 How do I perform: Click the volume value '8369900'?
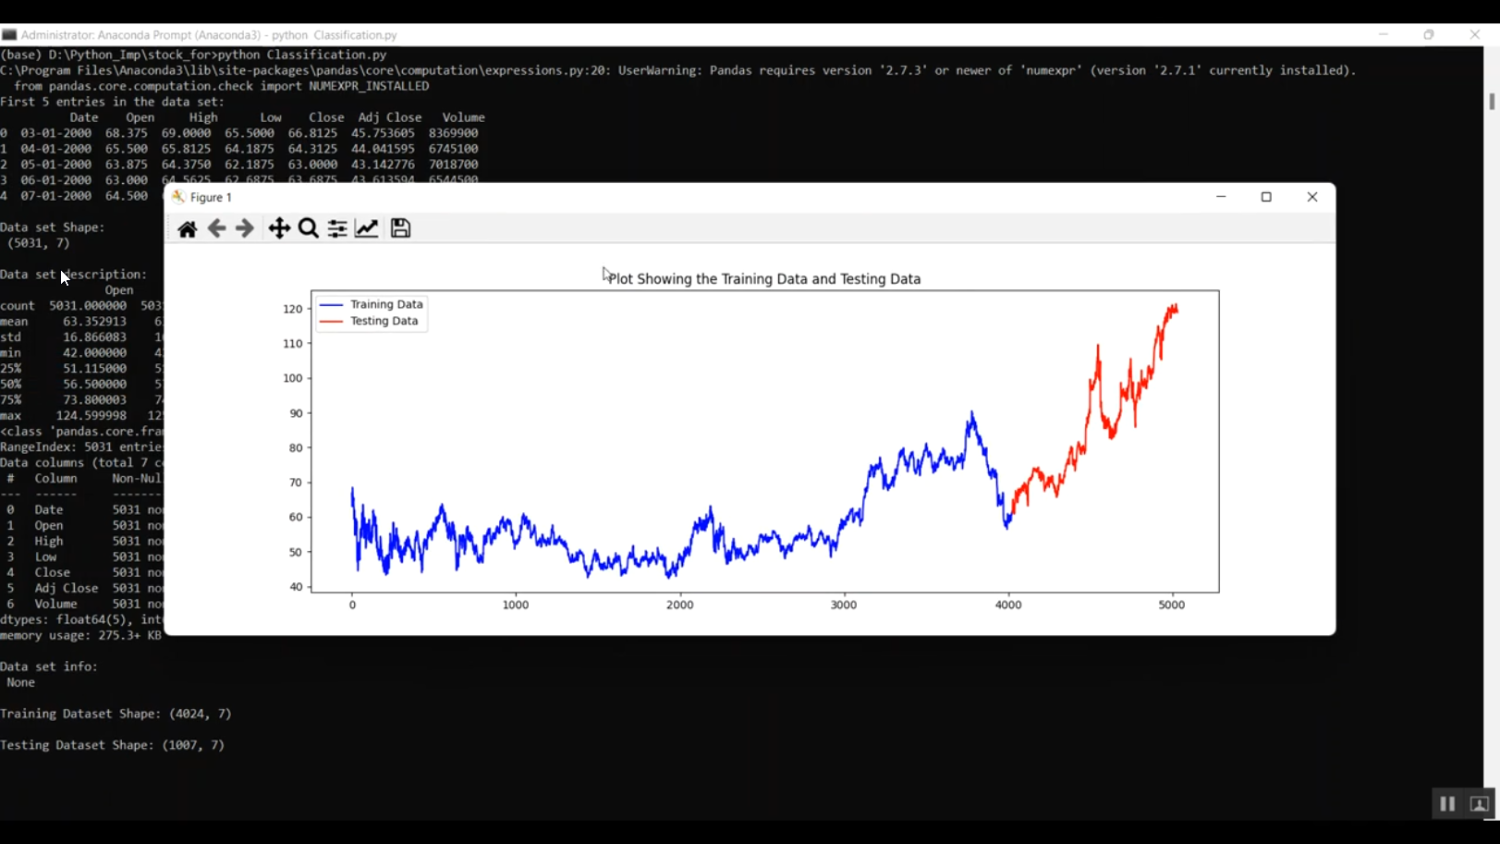point(454,133)
